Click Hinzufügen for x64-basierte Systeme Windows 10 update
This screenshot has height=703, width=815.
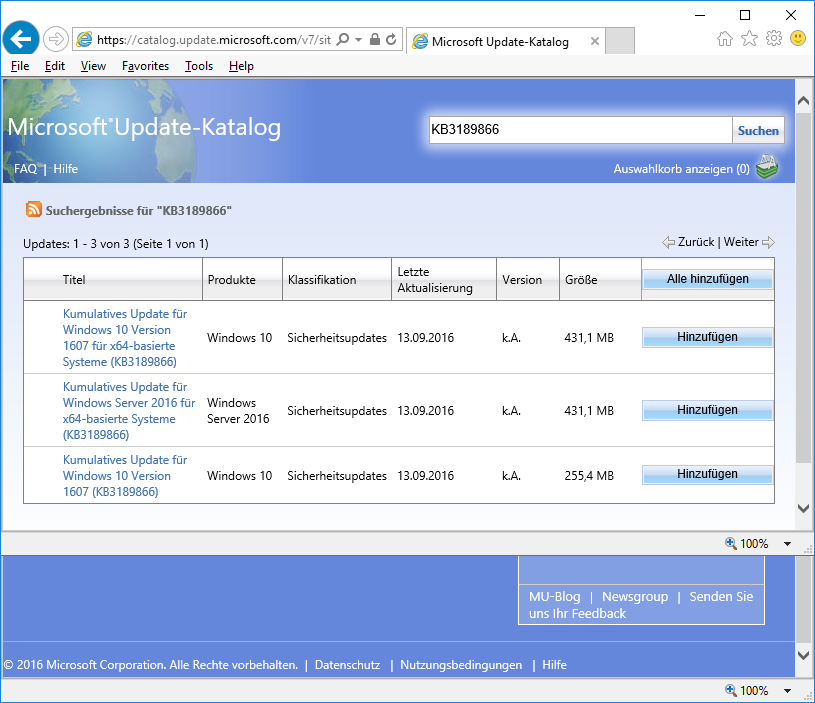[707, 337]
